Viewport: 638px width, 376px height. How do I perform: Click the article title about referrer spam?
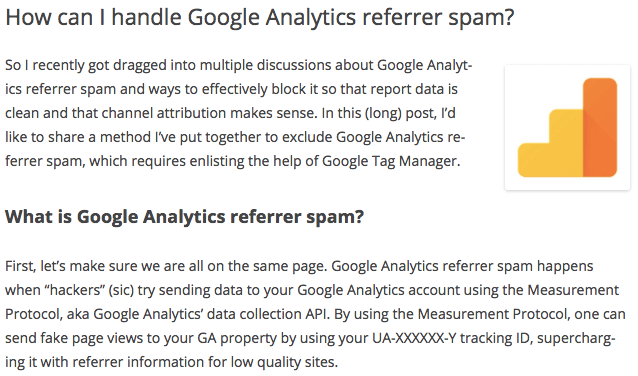point(260,17)
